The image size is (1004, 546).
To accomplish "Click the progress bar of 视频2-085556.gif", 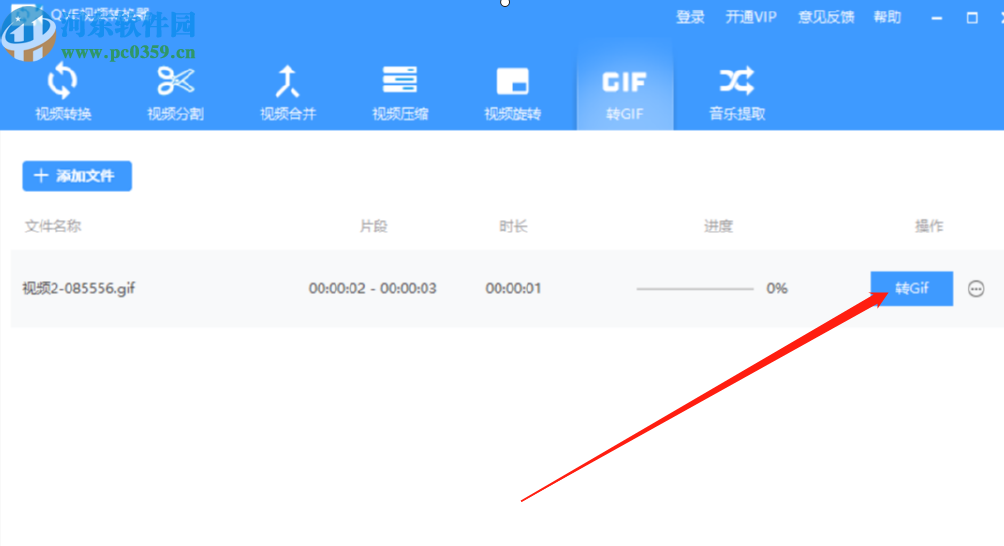I will point(695,289).
